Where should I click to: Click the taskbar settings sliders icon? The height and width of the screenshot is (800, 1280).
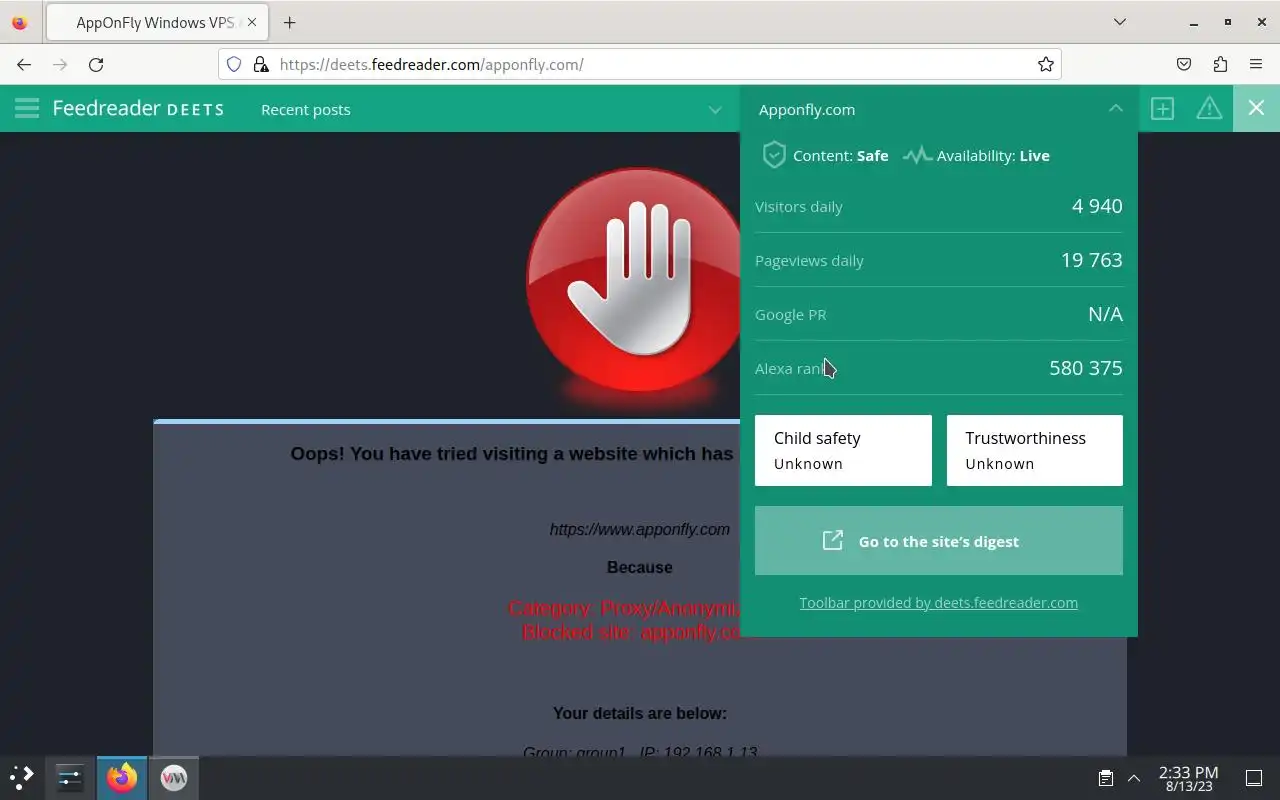click(70, 777)
